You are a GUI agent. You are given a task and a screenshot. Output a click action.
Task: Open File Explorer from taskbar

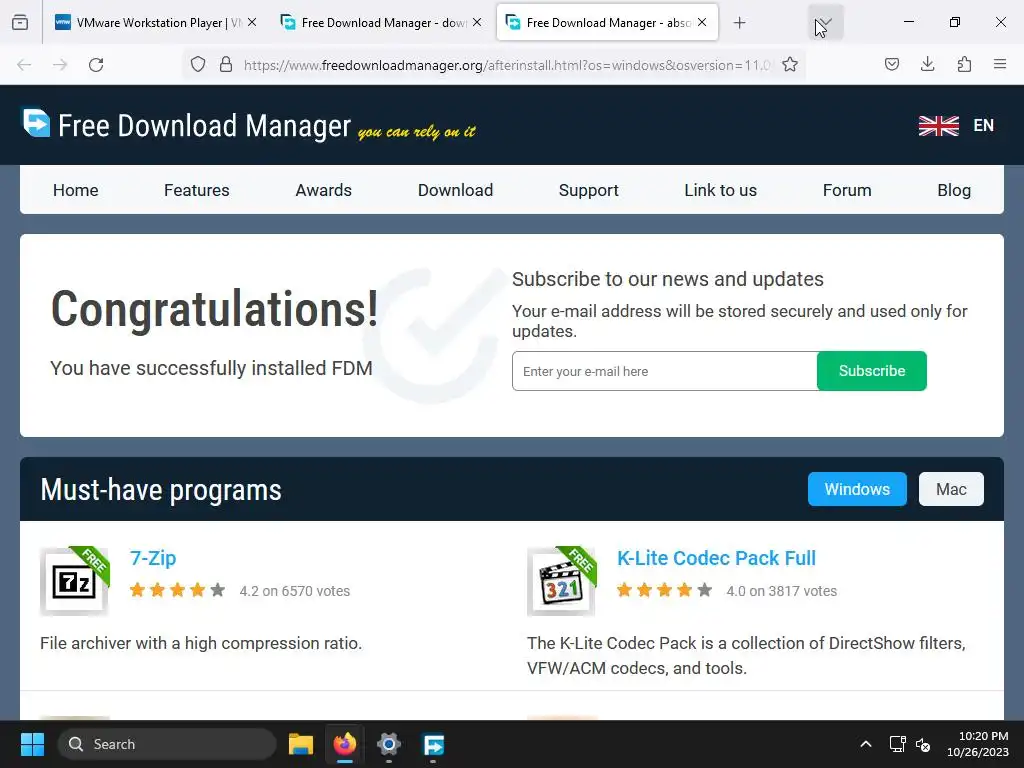point(301,744)
